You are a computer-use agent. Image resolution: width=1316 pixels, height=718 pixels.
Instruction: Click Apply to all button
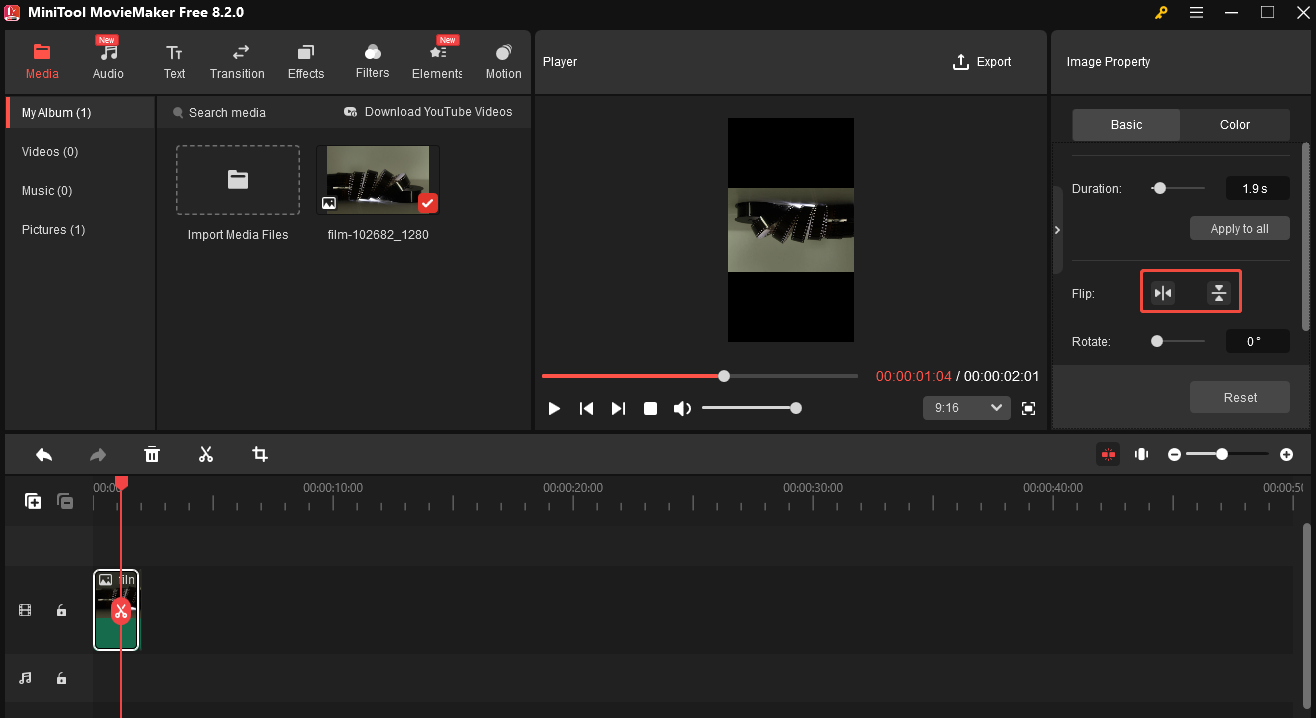pos(1240,229)
